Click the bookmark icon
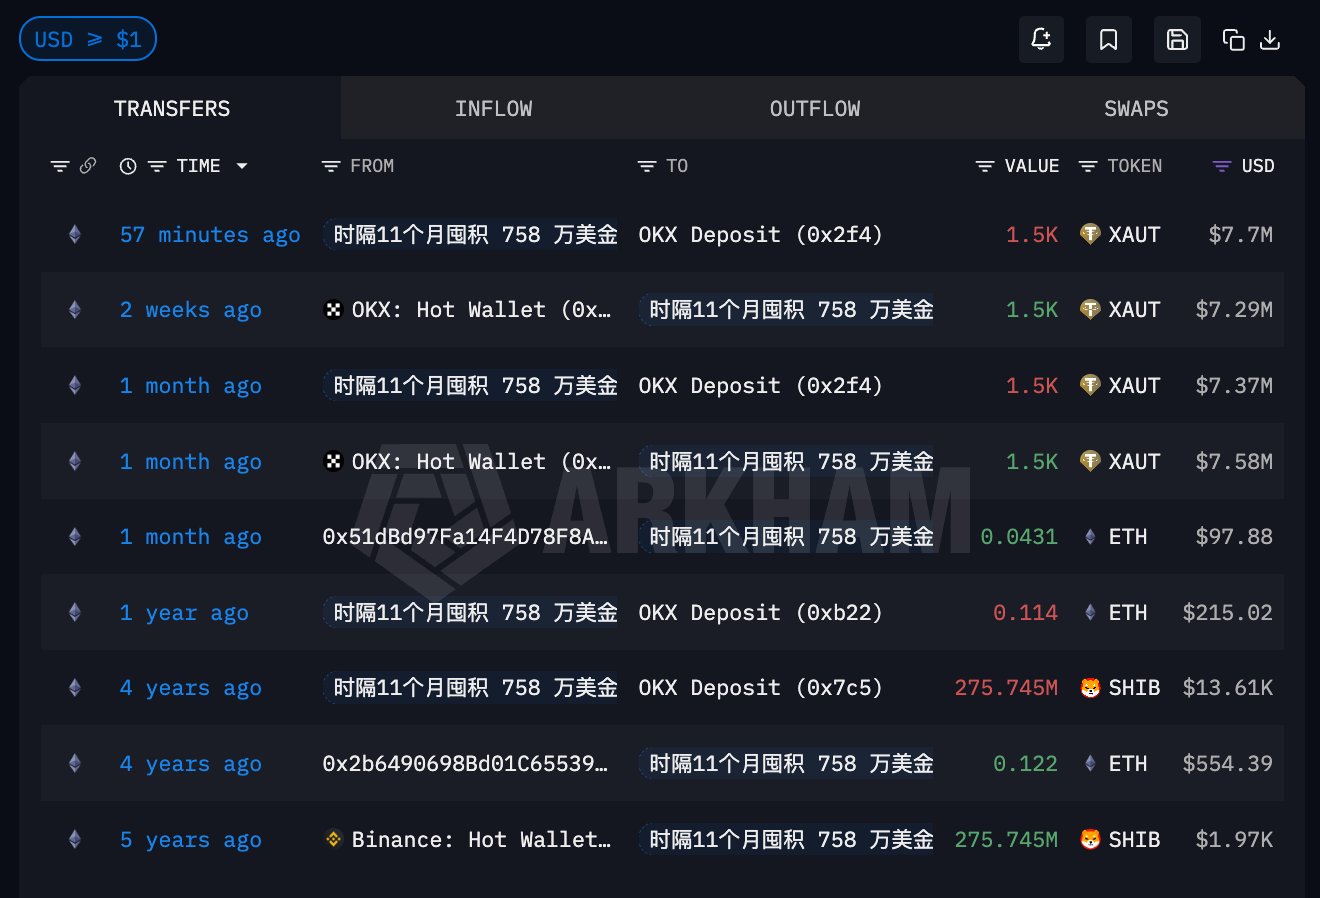The height and width of the screenshot is (898, 1320). [x=1109, y=39]
